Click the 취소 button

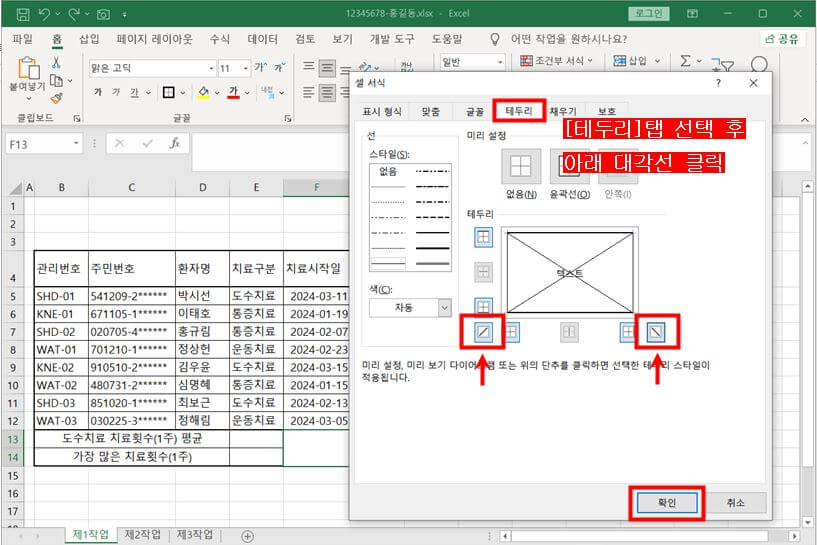736,503
